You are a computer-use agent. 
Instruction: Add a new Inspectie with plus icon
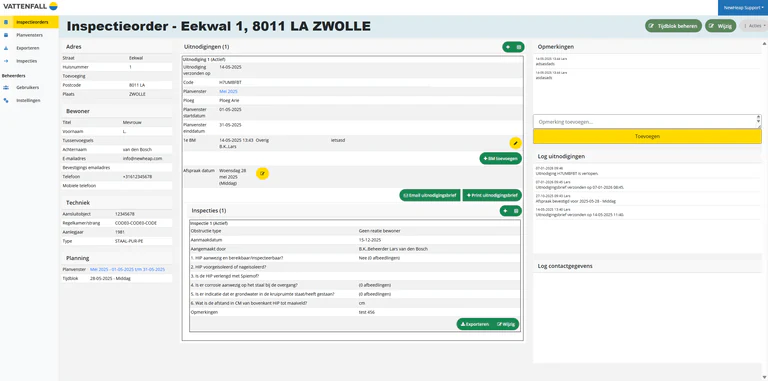click(x=505, y=211)
